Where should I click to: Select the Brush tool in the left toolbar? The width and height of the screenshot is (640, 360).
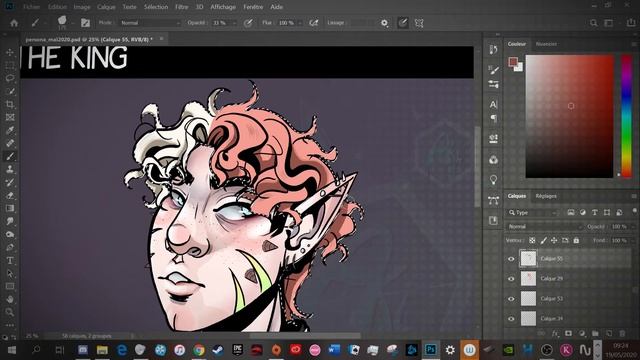click(x=10, y=156)
